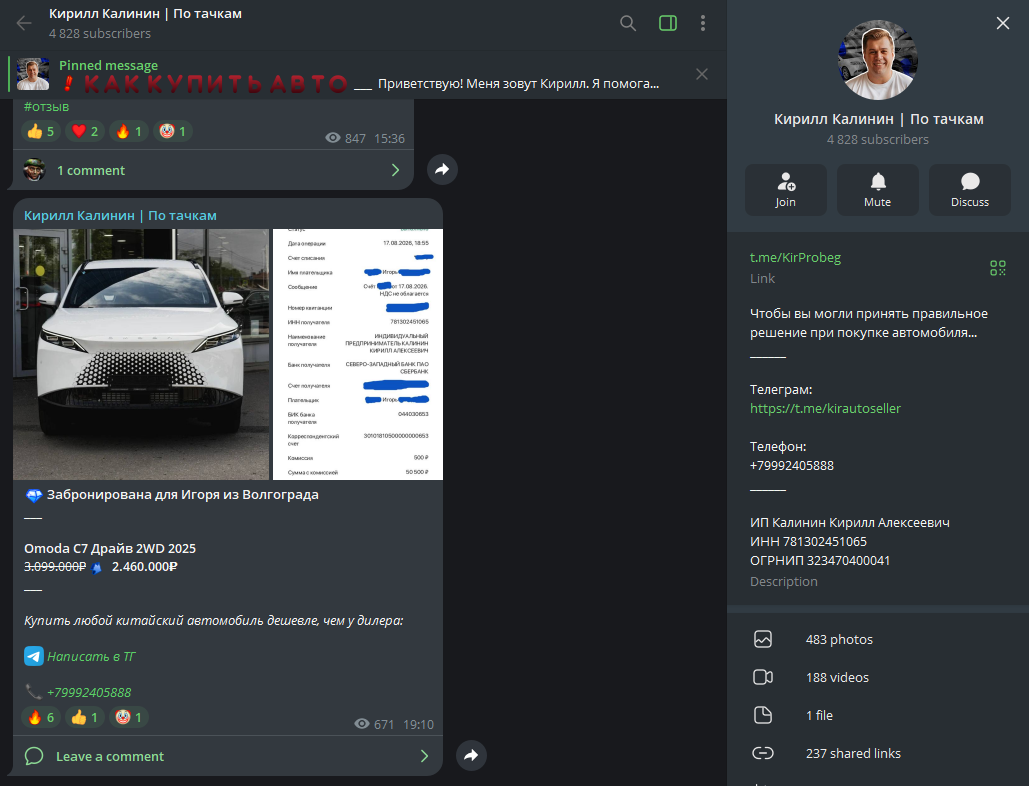1029x786 pixels.
Task: Toggle fire reaction with count 1 on review post
Action: tap(129, 131)
